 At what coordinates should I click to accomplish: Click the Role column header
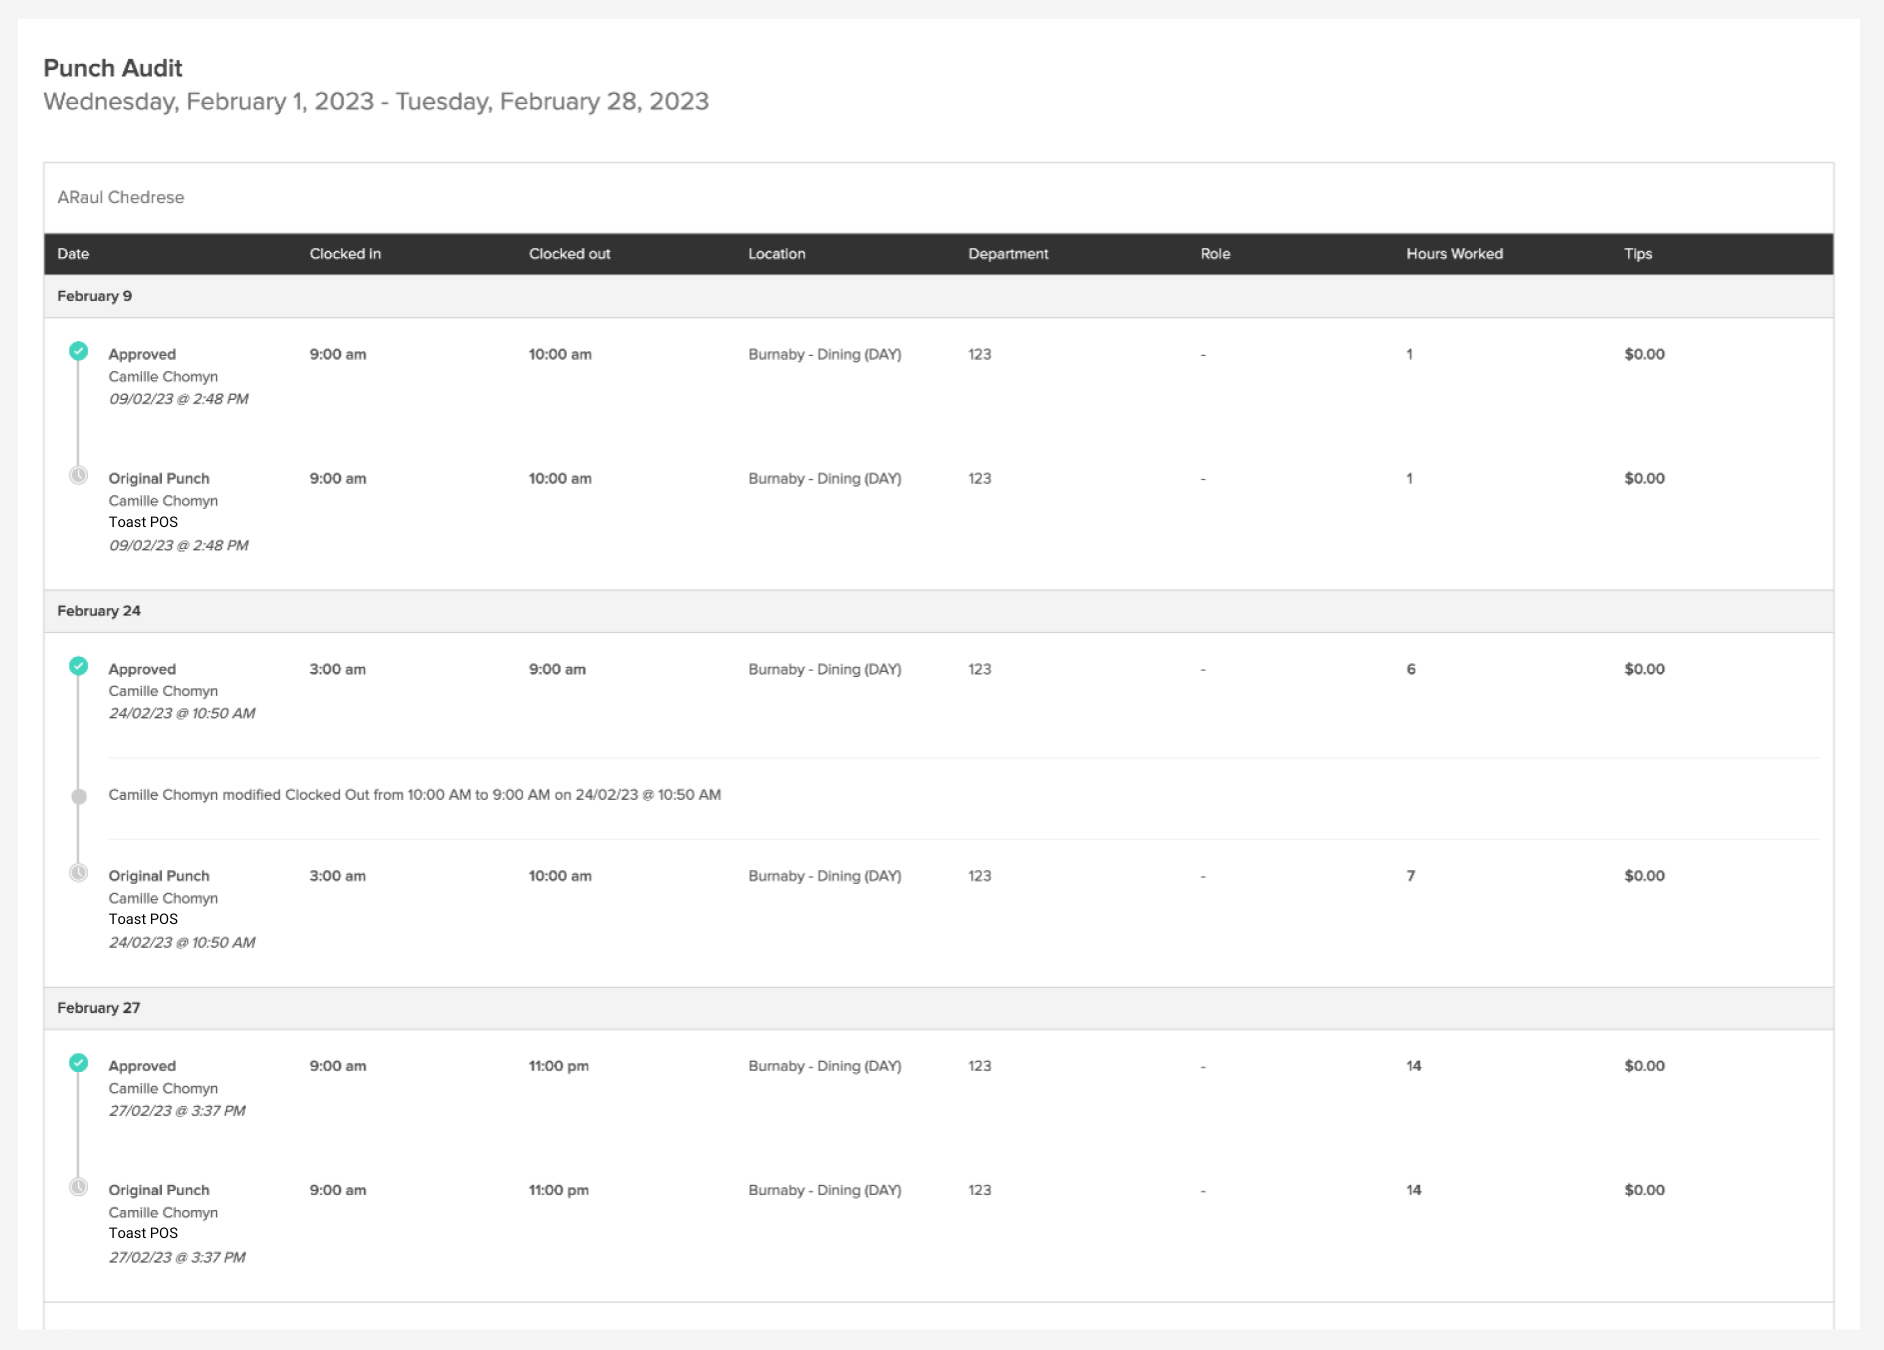click(1215, 254)
